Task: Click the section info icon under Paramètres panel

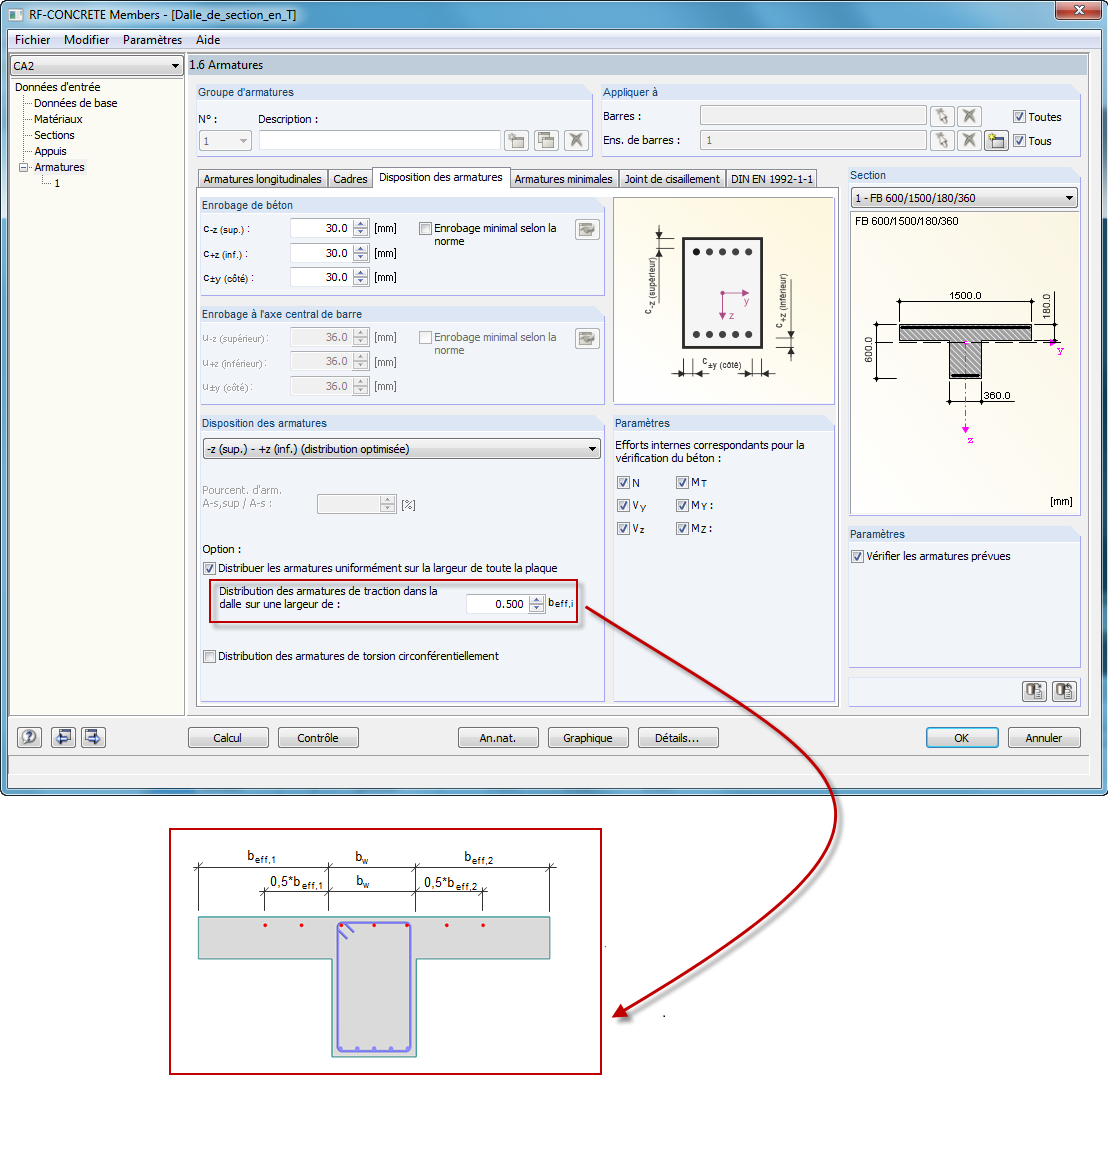Action: tap(1035, 691)
